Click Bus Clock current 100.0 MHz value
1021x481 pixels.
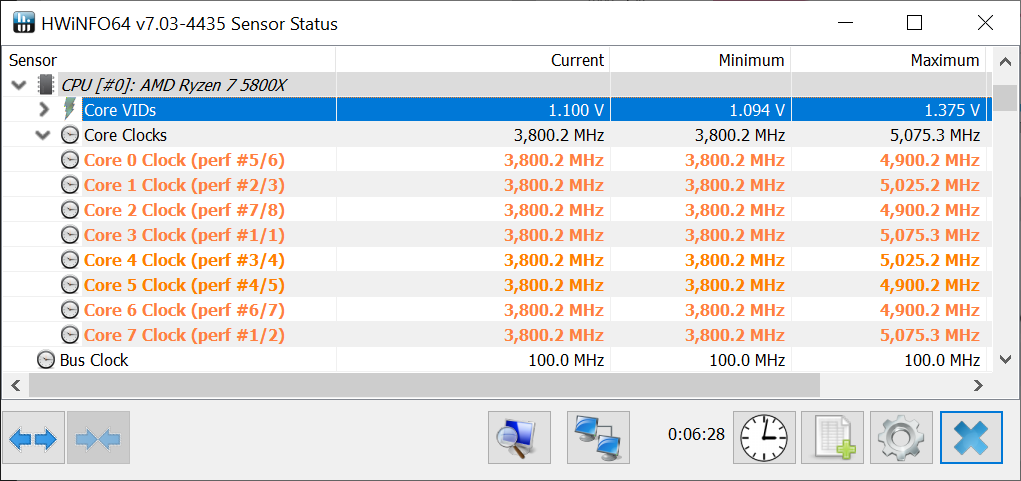click(564, 360)
